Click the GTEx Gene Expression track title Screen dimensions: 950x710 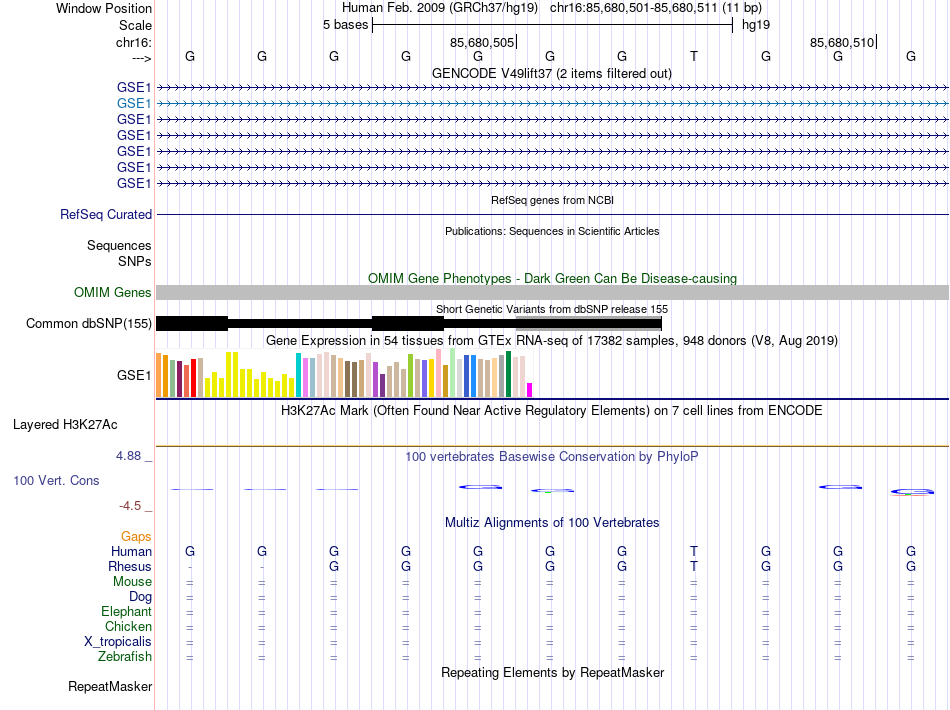(x=552, y=340)
